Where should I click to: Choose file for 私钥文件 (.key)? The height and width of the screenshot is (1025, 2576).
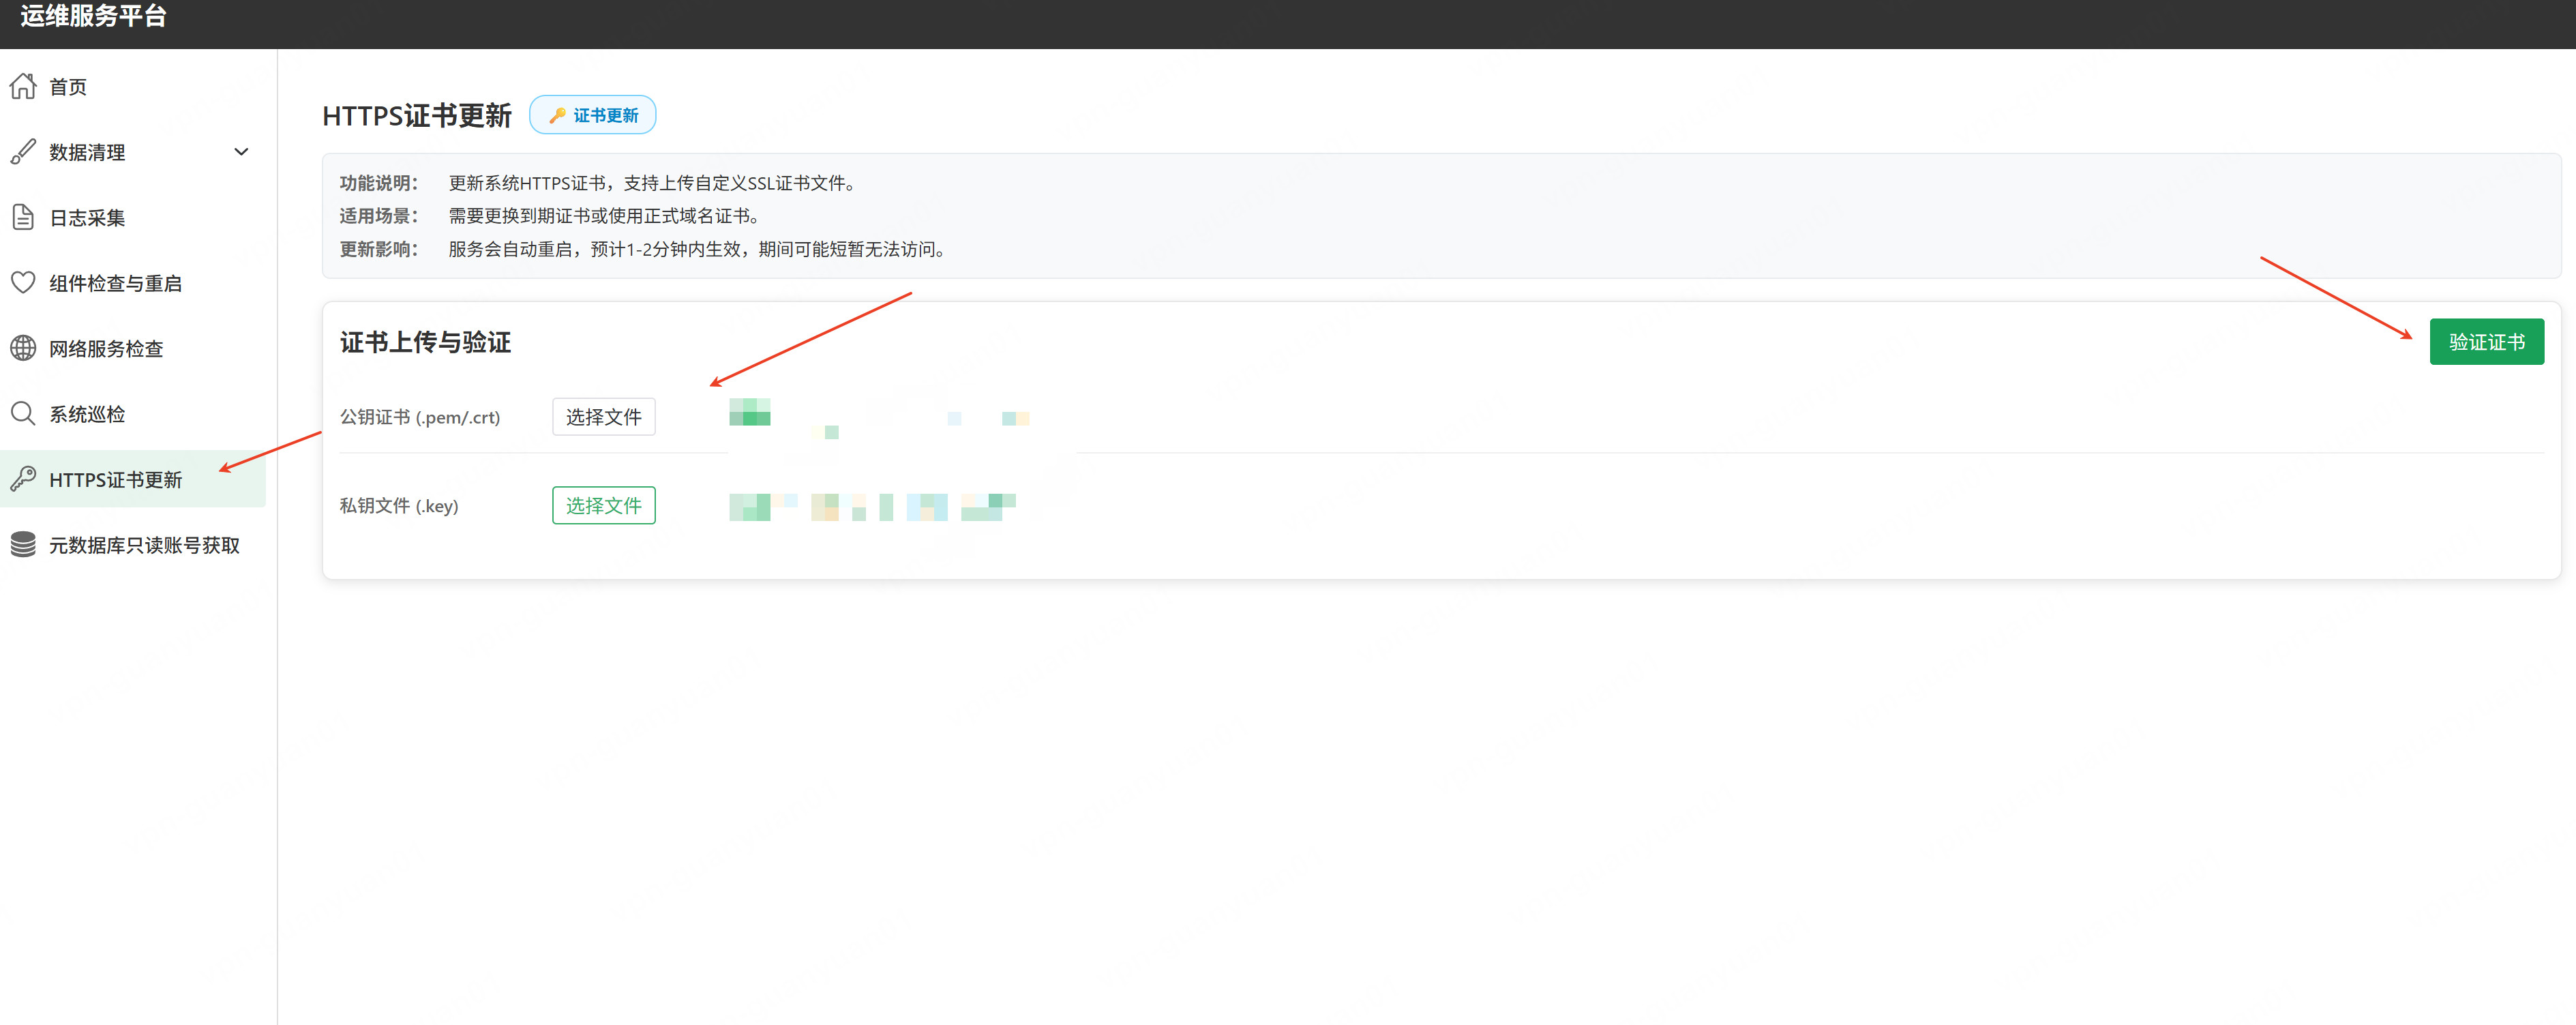click(x=603, y=505)
